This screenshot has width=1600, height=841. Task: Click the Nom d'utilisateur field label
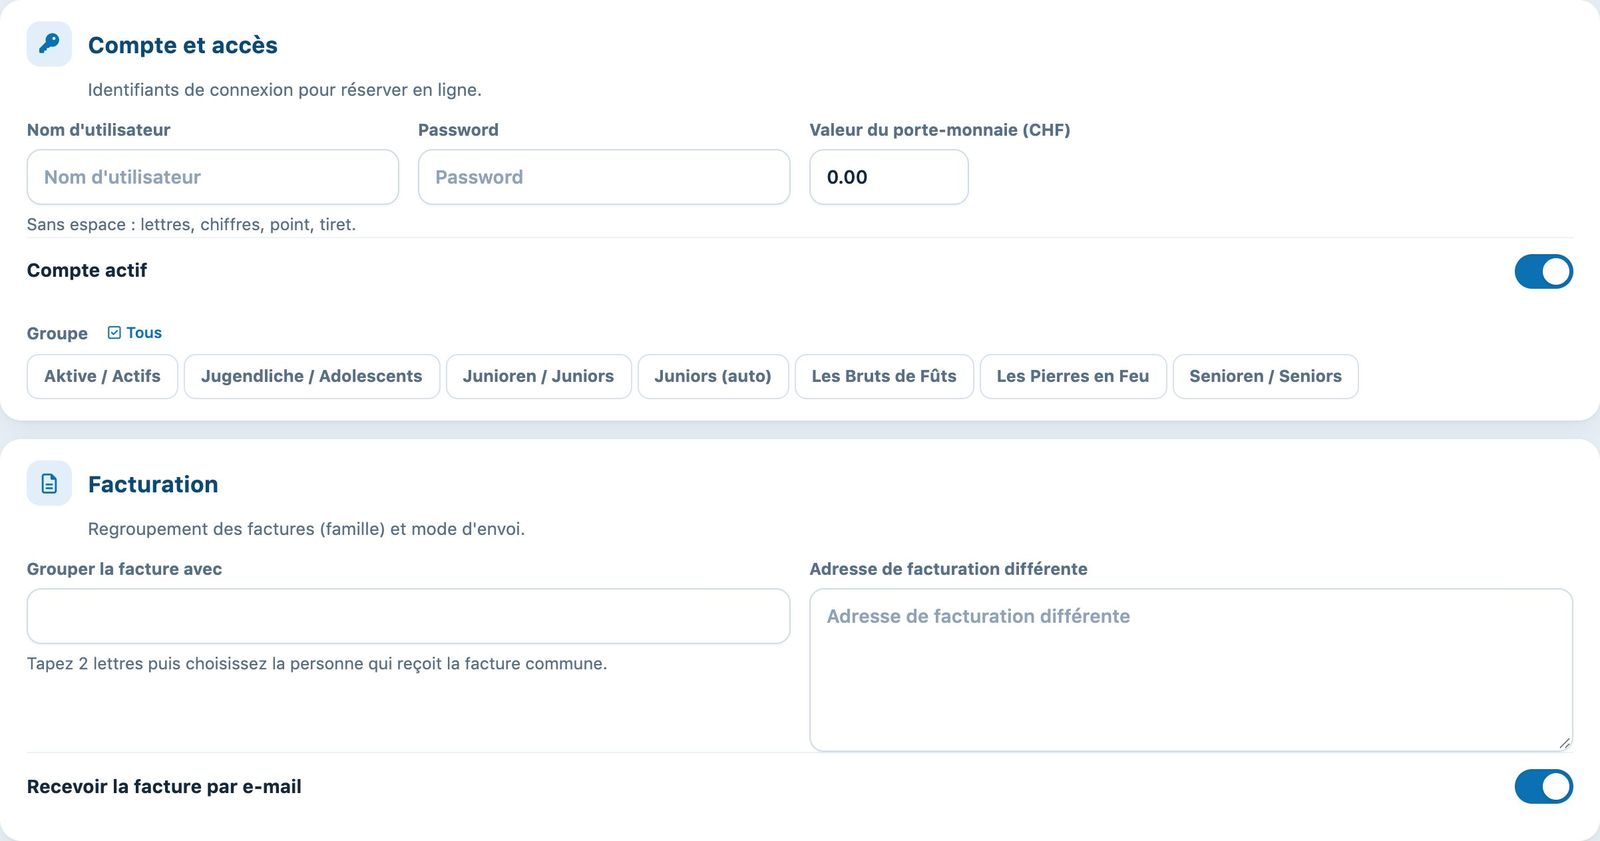[x=98, y=130]
